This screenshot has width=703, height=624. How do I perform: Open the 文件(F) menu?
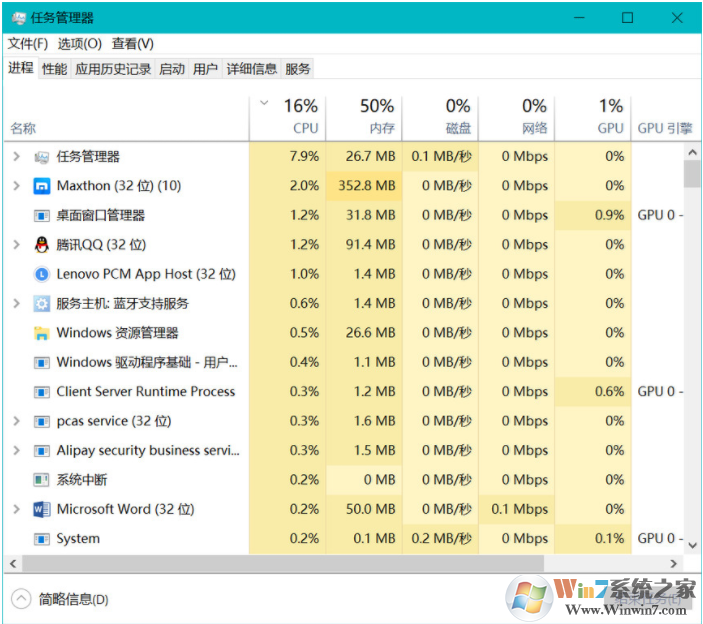[28, 44]
